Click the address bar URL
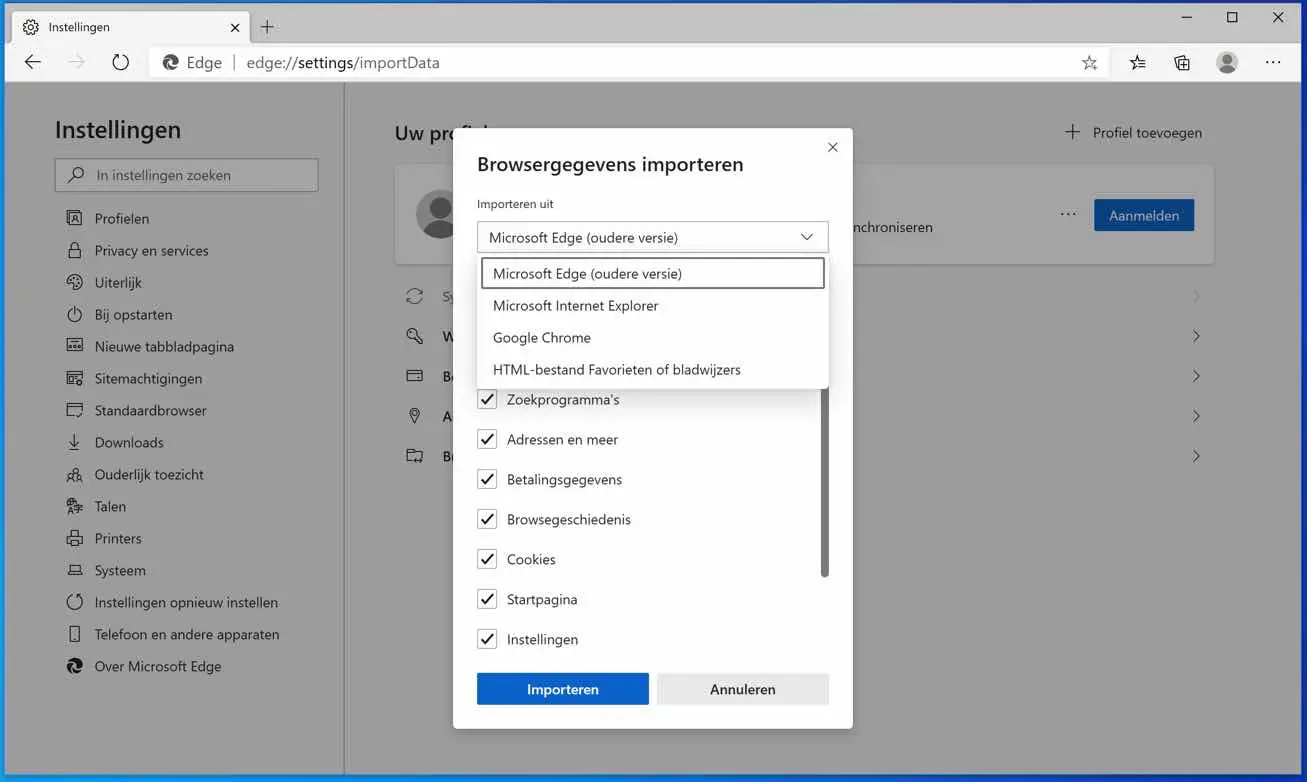The image size is (1307, 782). click(343, 63)
